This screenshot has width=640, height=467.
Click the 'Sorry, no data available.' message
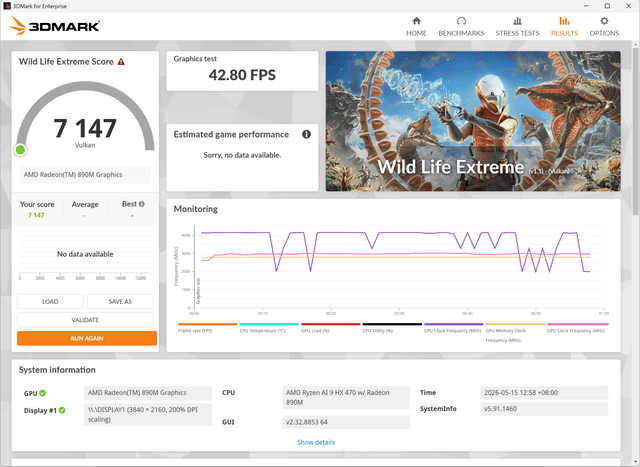(x=242, y=155)
